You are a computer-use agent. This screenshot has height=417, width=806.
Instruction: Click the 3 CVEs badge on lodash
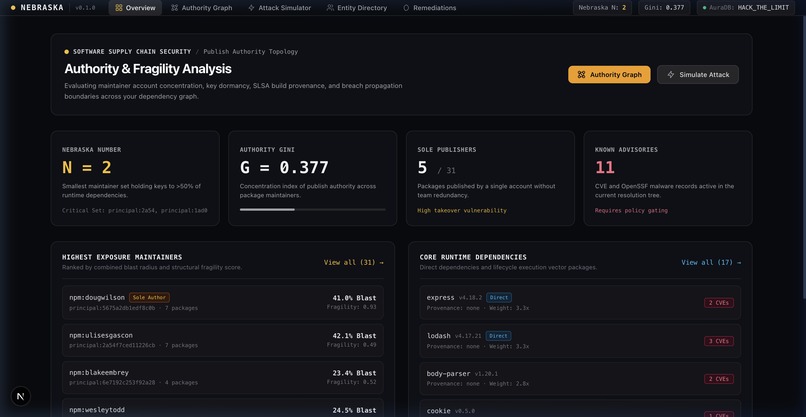[x=719, y=341]
